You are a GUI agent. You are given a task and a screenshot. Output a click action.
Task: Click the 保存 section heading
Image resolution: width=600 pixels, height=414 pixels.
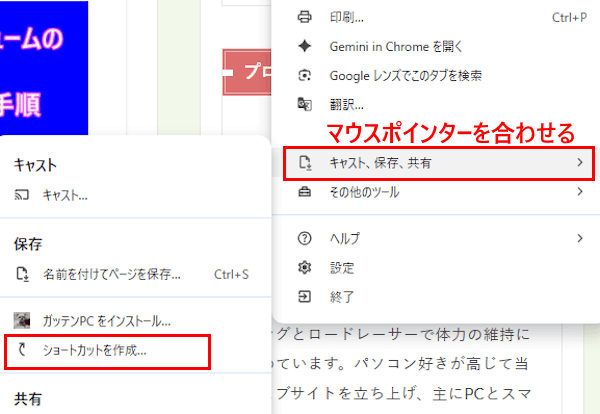click(28, 244)
